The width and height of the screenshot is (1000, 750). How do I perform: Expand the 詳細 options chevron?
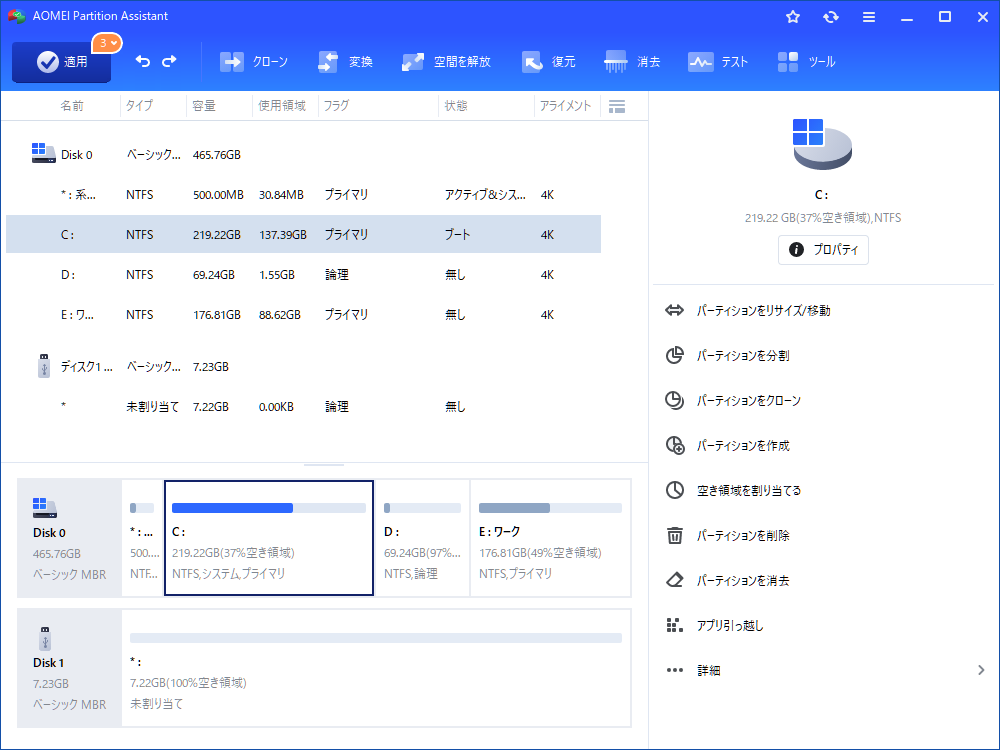[x=981, y=670]
